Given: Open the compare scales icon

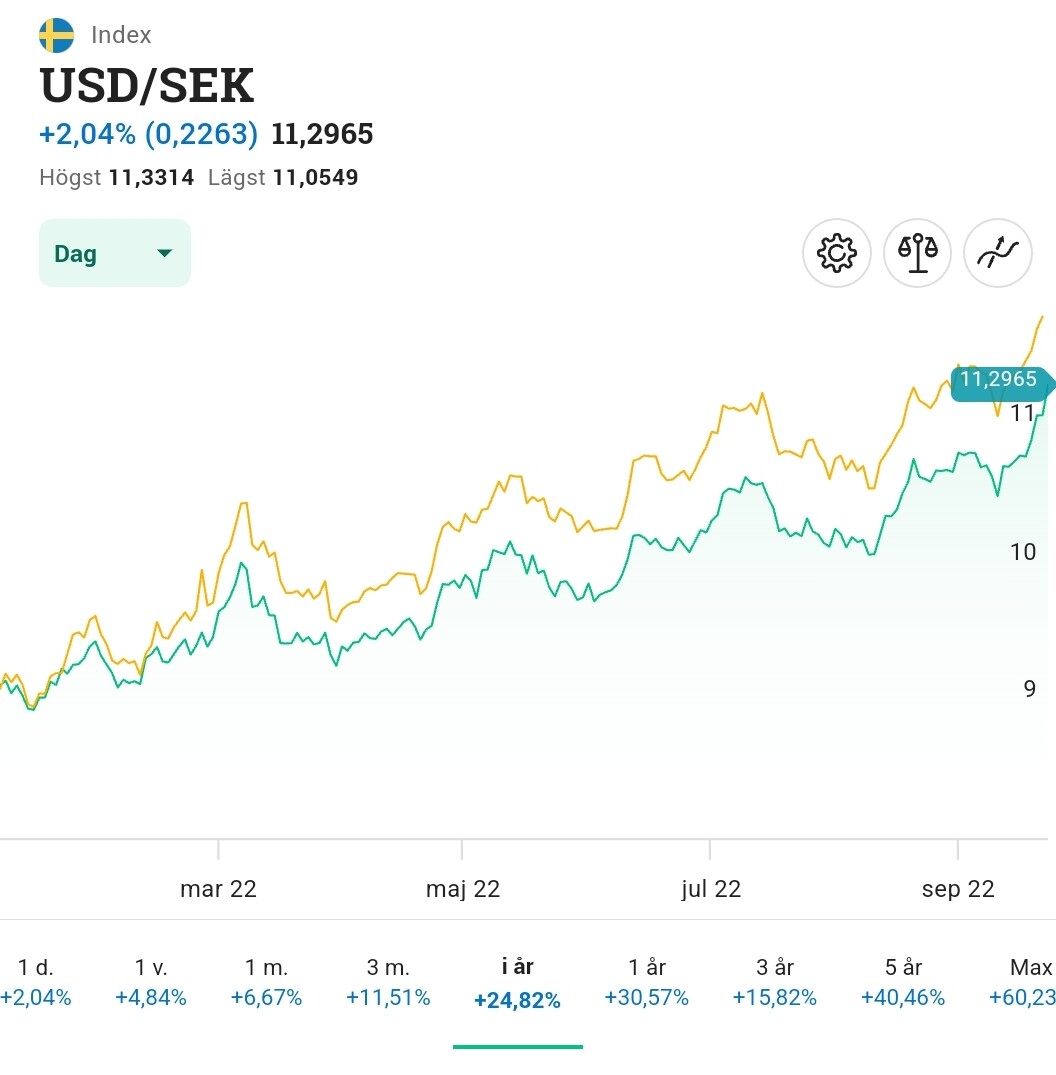Looking at the screenshot, I should (x=918, y=253).
